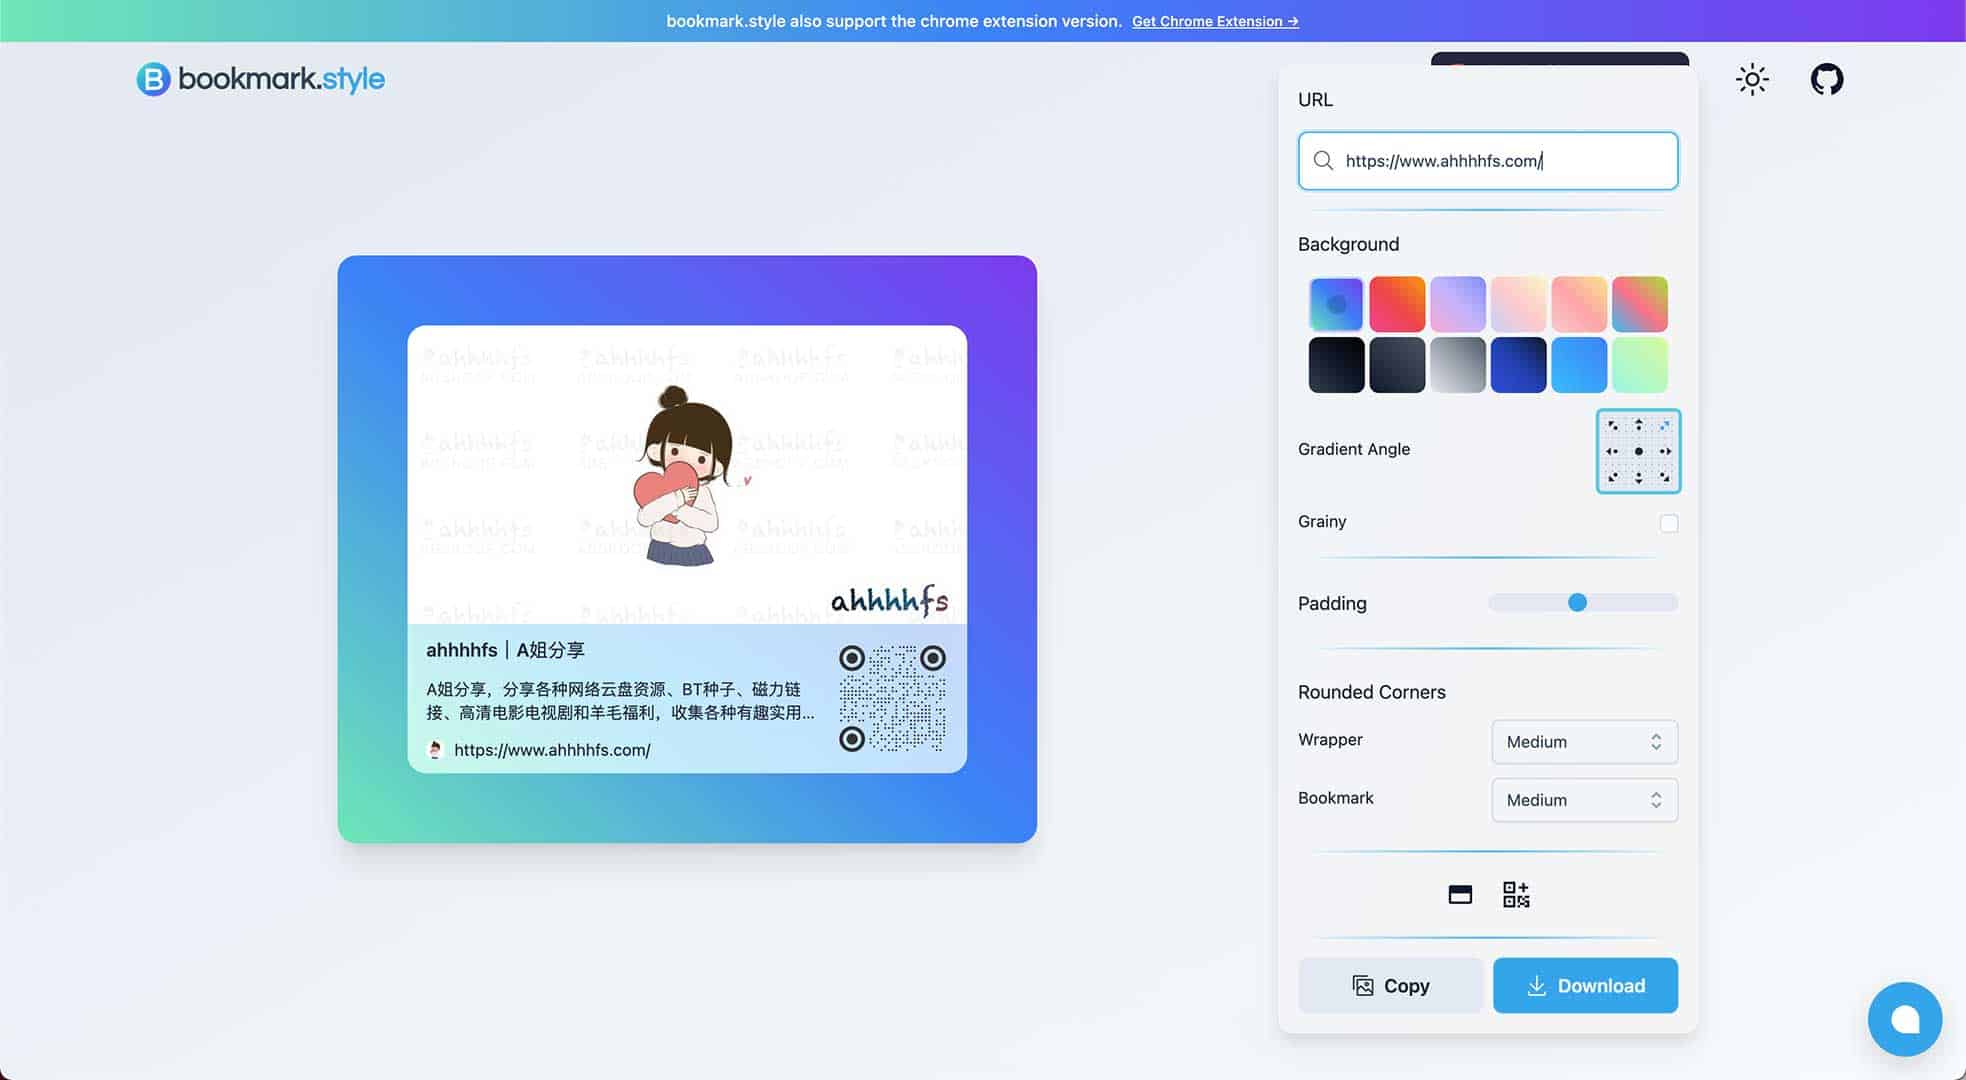
Task: Click the Get Chrome Extension link
Action: coord(1214,20)
